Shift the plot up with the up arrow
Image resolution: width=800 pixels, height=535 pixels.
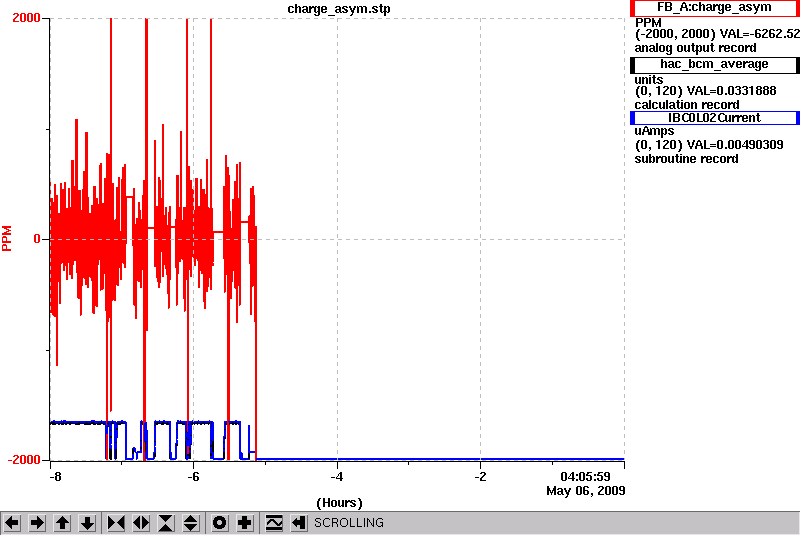tap(62, 523)
